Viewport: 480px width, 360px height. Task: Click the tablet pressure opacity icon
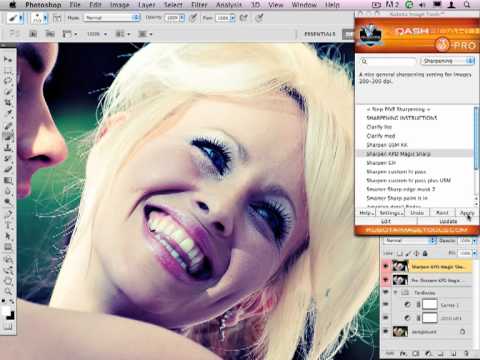(x=193, y=18)
